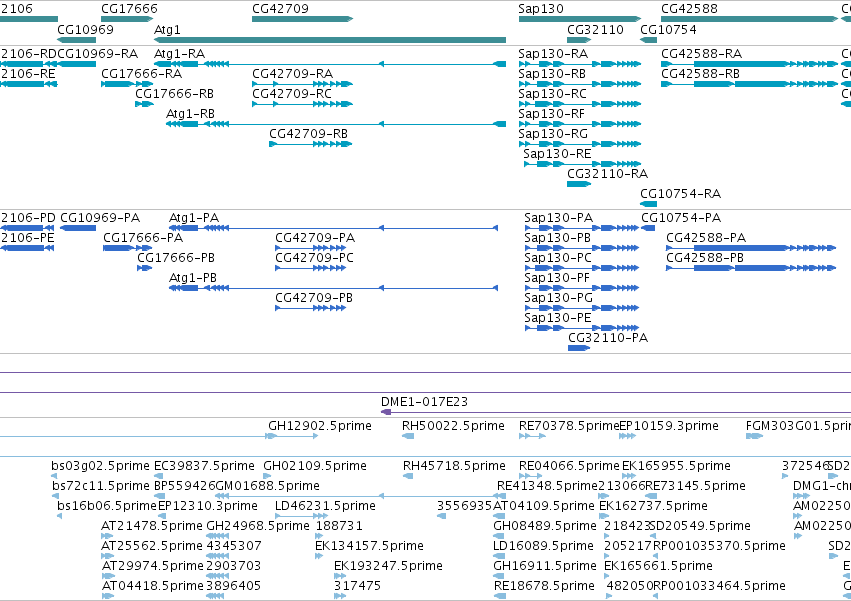Image resolution: width=851 pixels, height=601 pixels.
Task: Click protein Sap130-PF
Action: click(582, 288)
